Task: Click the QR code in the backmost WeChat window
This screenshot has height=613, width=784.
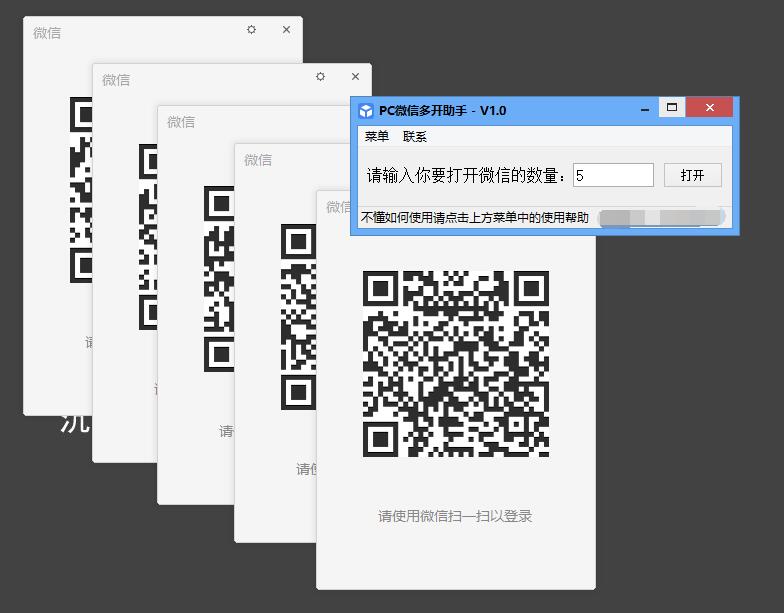Action: click(x=80, y=190)
